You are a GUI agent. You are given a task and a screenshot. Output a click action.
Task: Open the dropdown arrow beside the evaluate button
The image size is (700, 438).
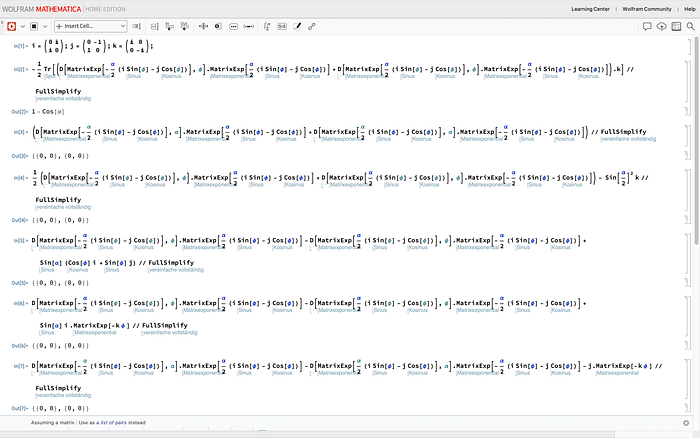(23, 26)
